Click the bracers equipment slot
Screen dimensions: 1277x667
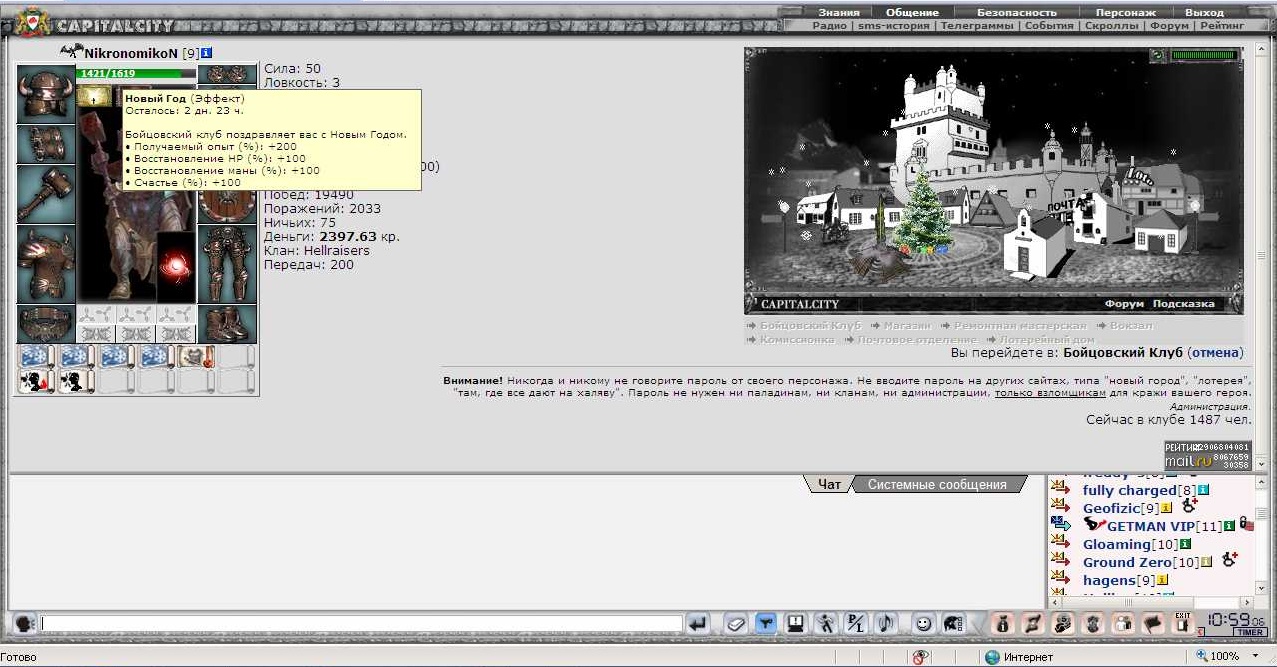46,144
